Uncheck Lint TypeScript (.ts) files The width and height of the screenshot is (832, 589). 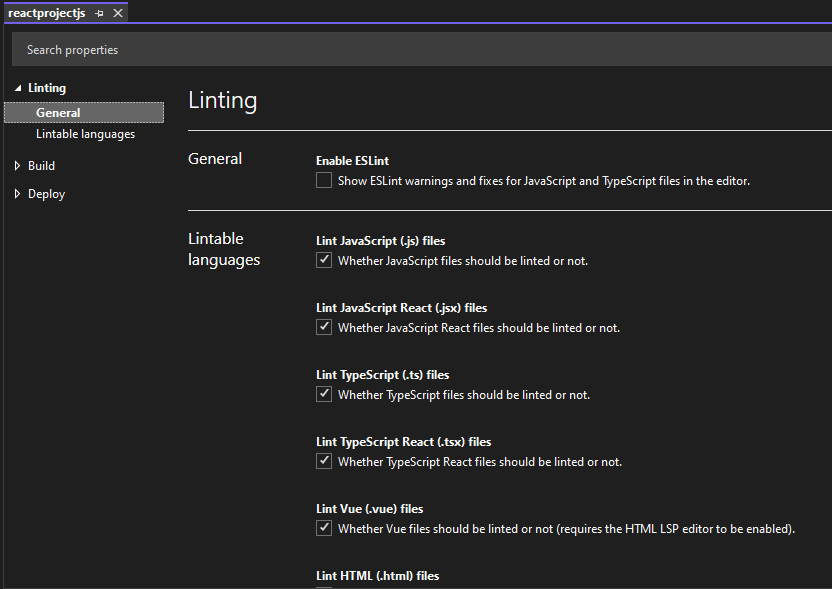pos(323,393)
